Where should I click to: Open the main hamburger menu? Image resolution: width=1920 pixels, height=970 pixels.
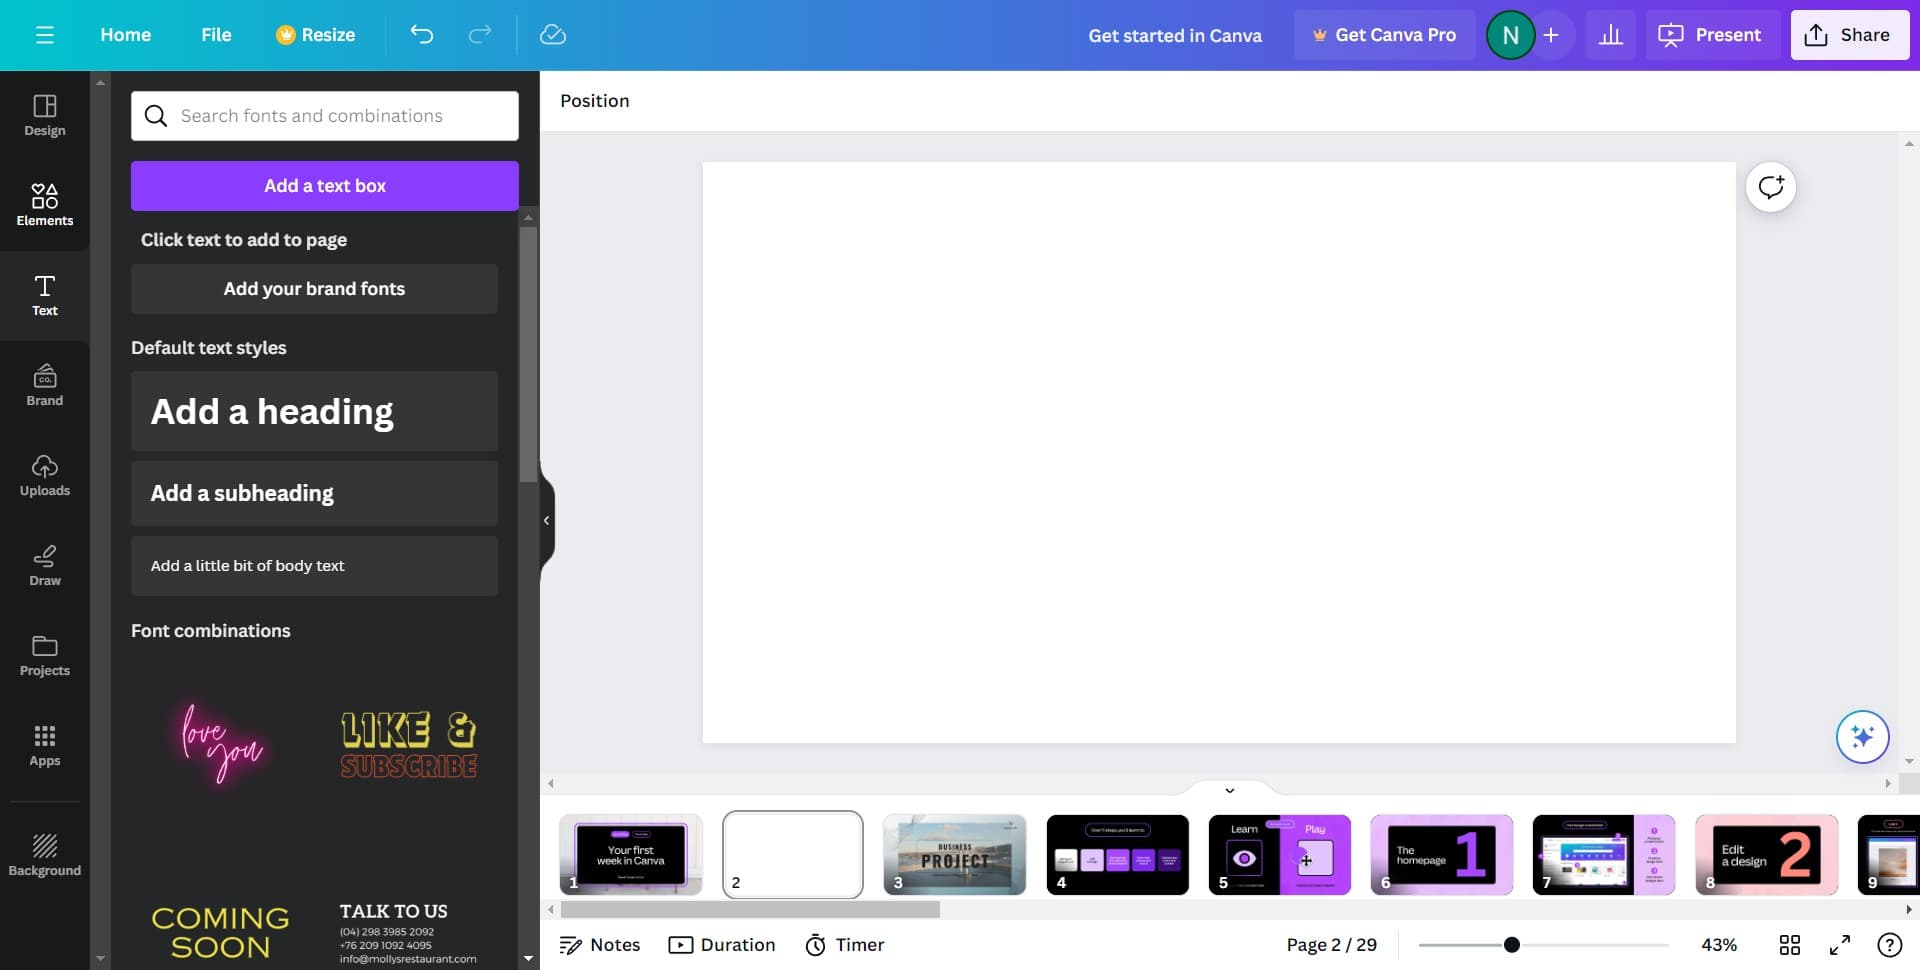[x=44, y=34]
